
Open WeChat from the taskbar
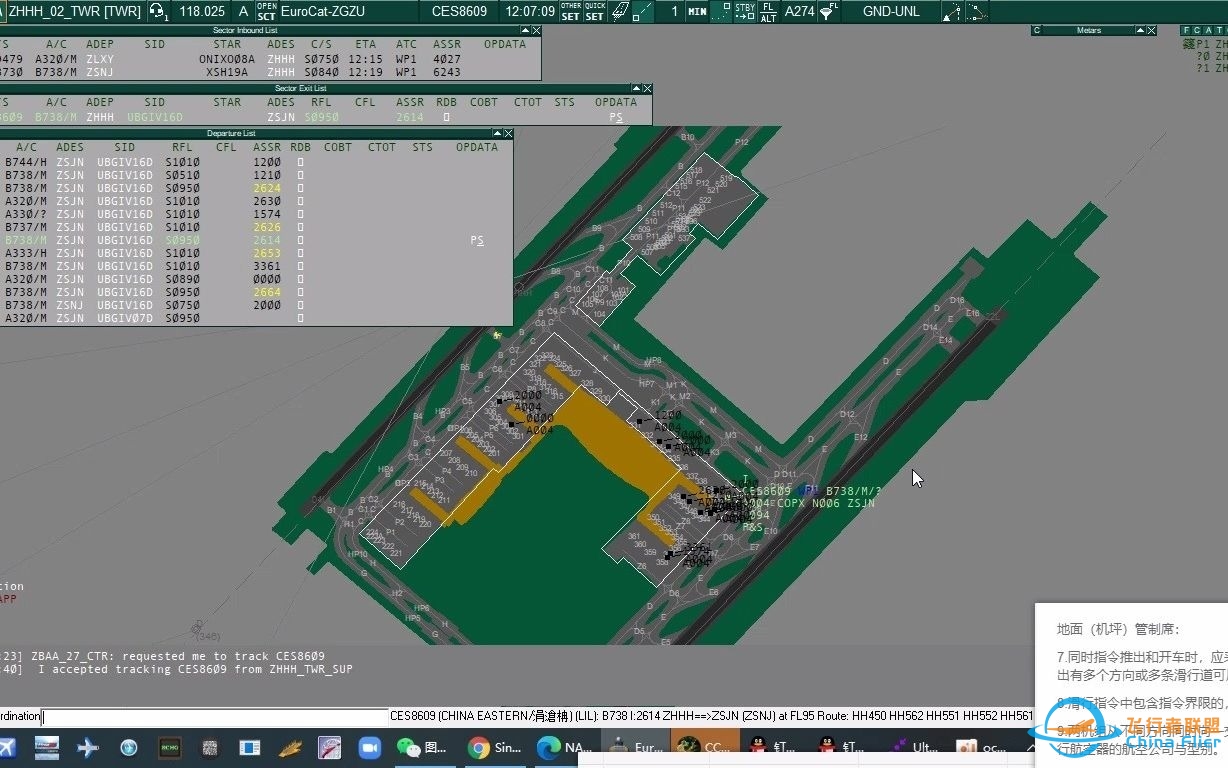[409, 747]
